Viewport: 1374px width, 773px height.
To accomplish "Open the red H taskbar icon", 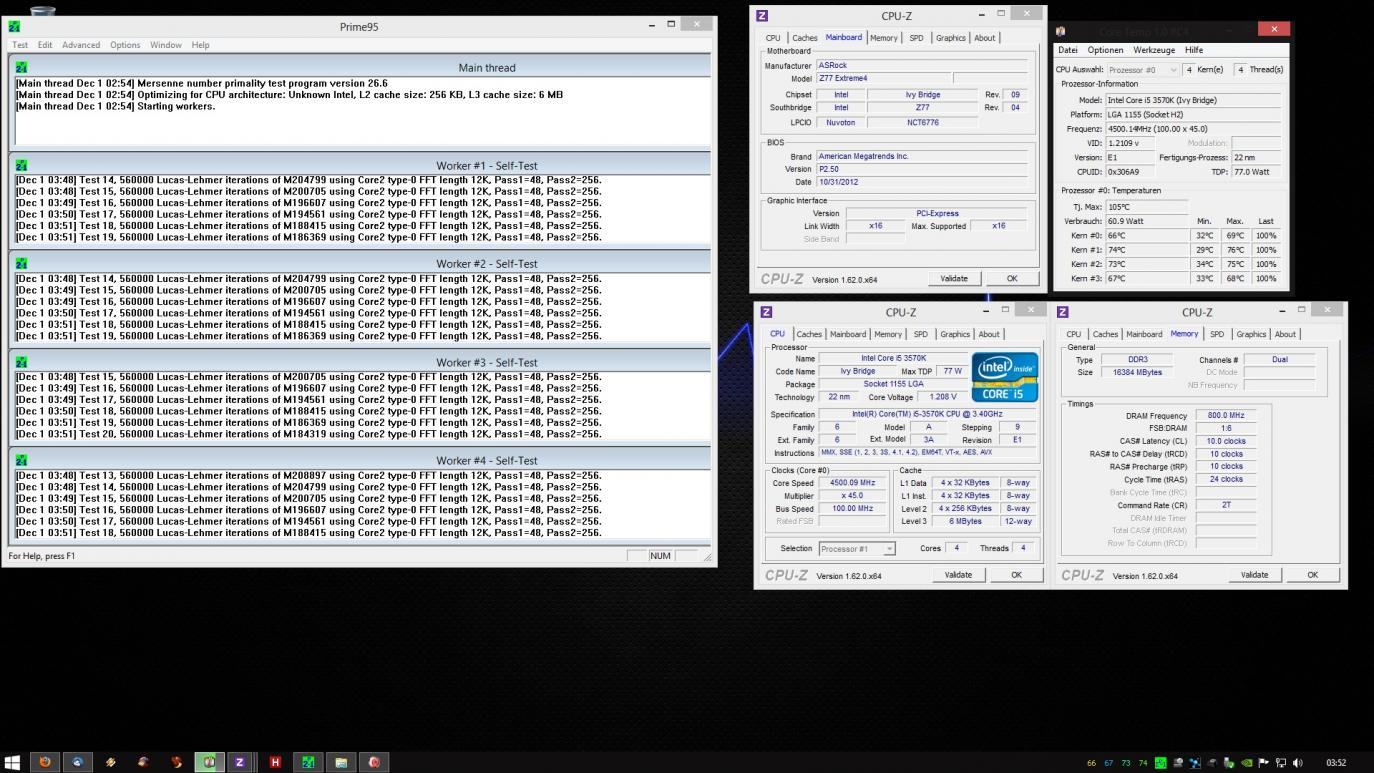I will (275, 762).
